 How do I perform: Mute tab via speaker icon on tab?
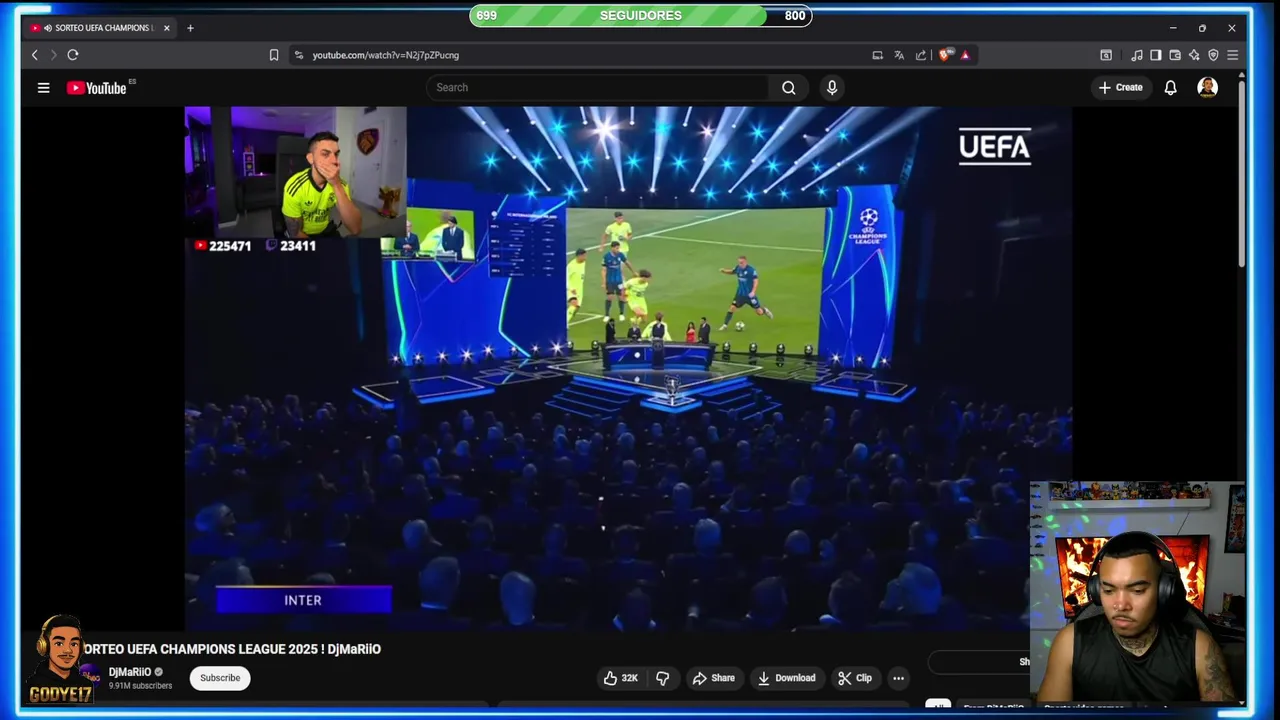pos(48,28)
